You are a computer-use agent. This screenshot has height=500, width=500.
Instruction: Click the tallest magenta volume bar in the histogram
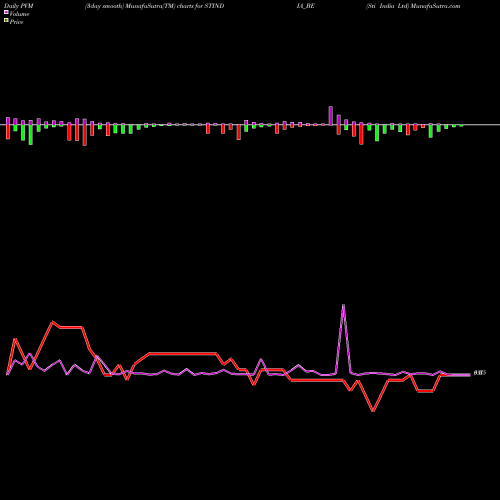coord(331,116)
